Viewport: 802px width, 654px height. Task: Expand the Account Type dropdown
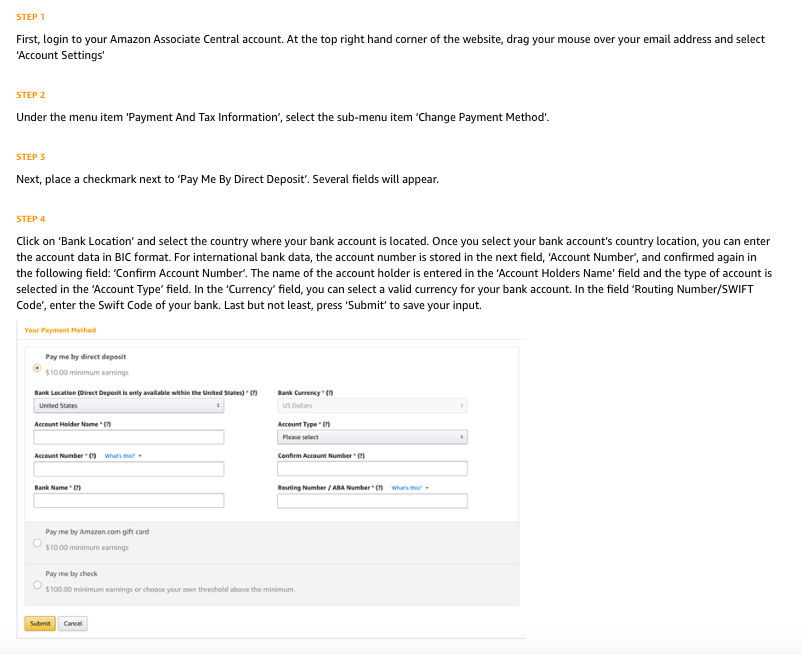(x=372, y=437)
